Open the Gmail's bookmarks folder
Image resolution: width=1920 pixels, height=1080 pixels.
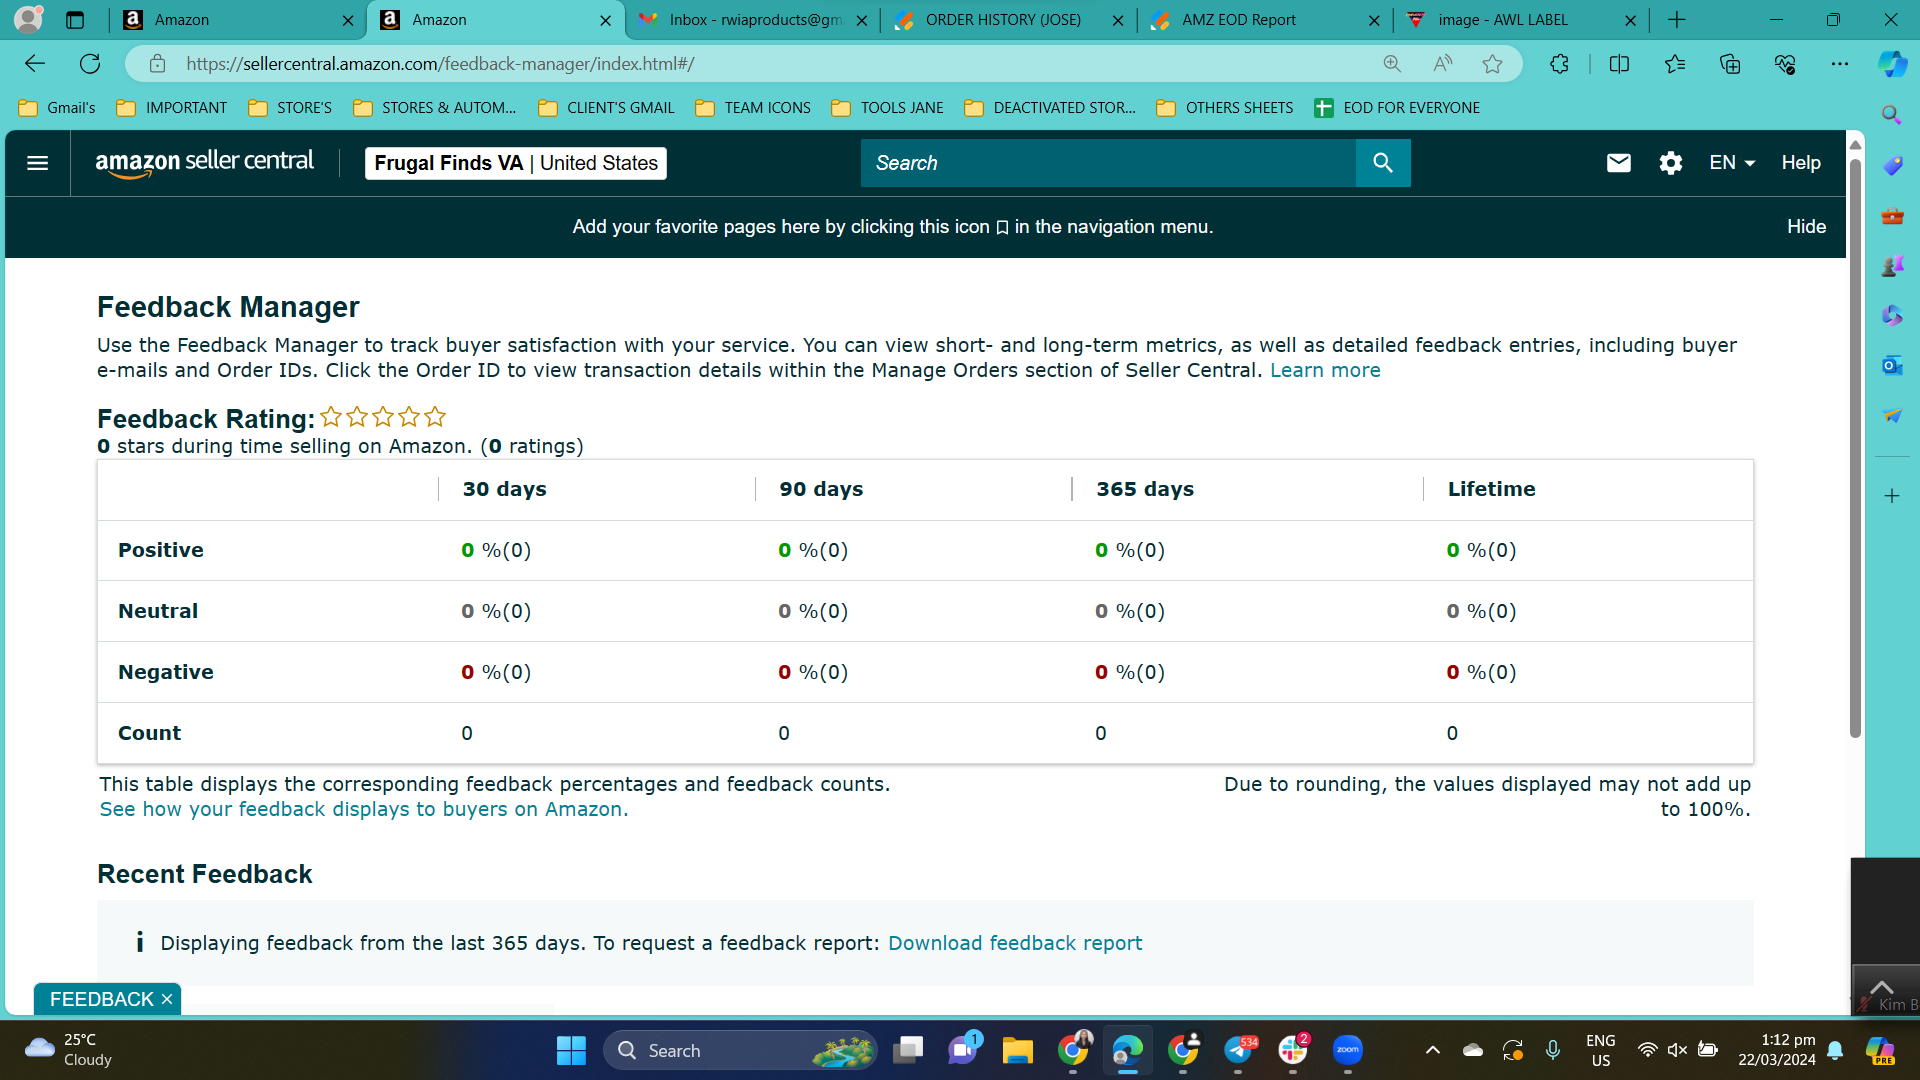point(57,108)
